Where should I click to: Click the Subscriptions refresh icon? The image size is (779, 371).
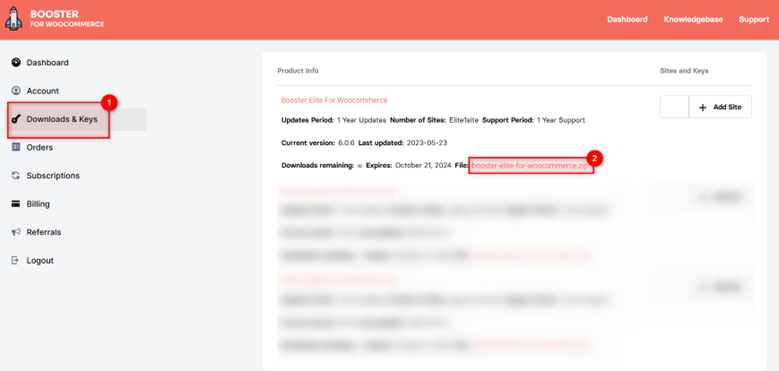pos(16,175)
